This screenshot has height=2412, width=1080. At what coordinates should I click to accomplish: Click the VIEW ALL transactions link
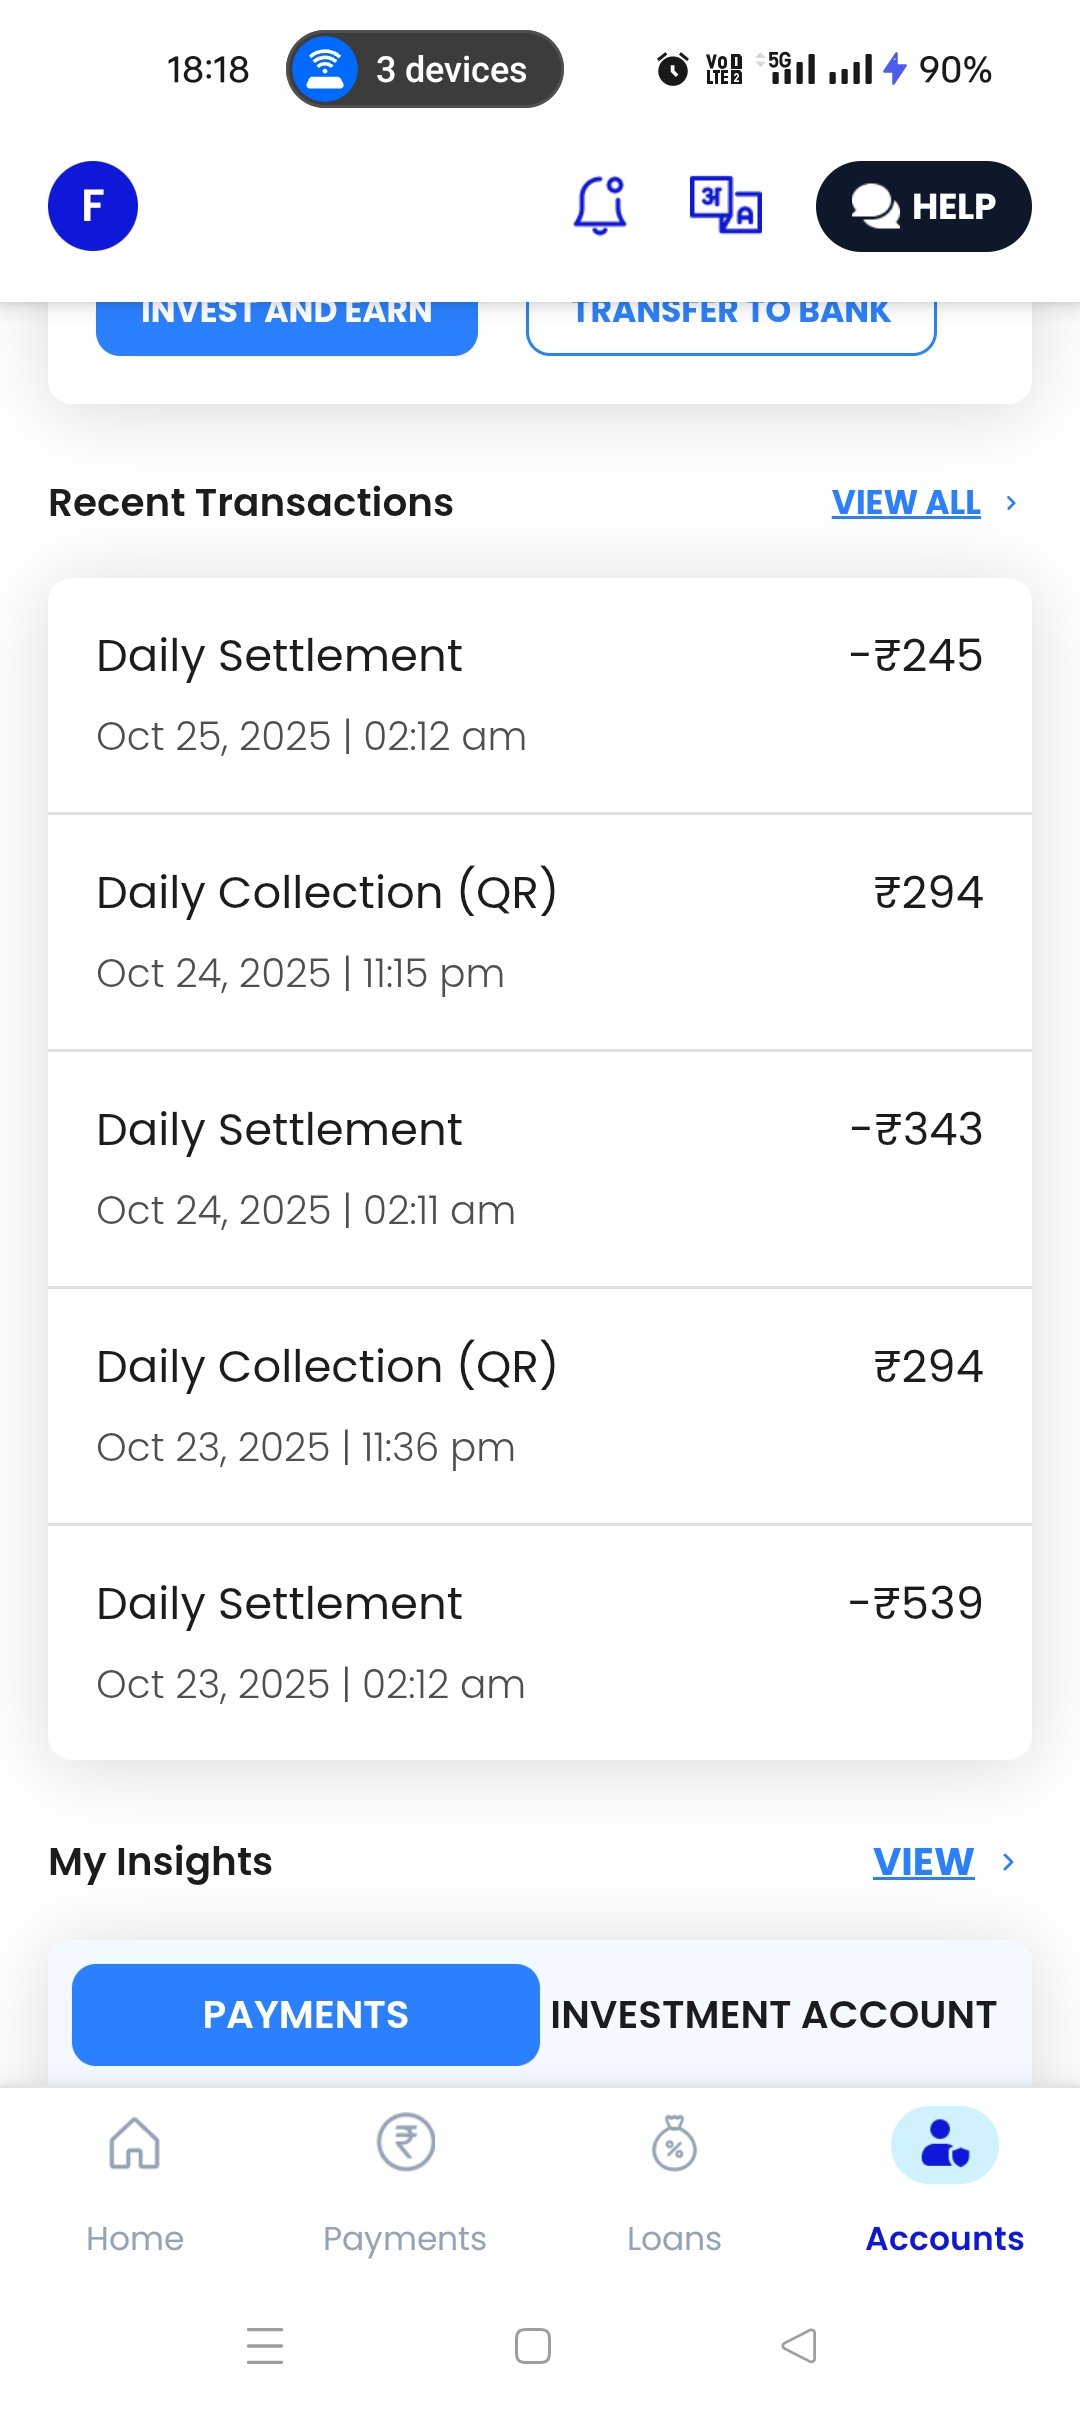906,503
